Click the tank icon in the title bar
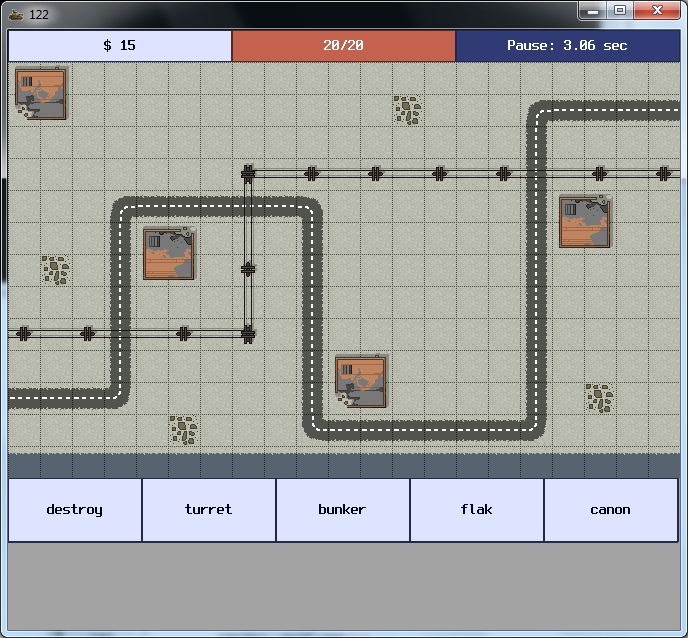The height and width of the screenshot is (638, 688). pos(16,14)
